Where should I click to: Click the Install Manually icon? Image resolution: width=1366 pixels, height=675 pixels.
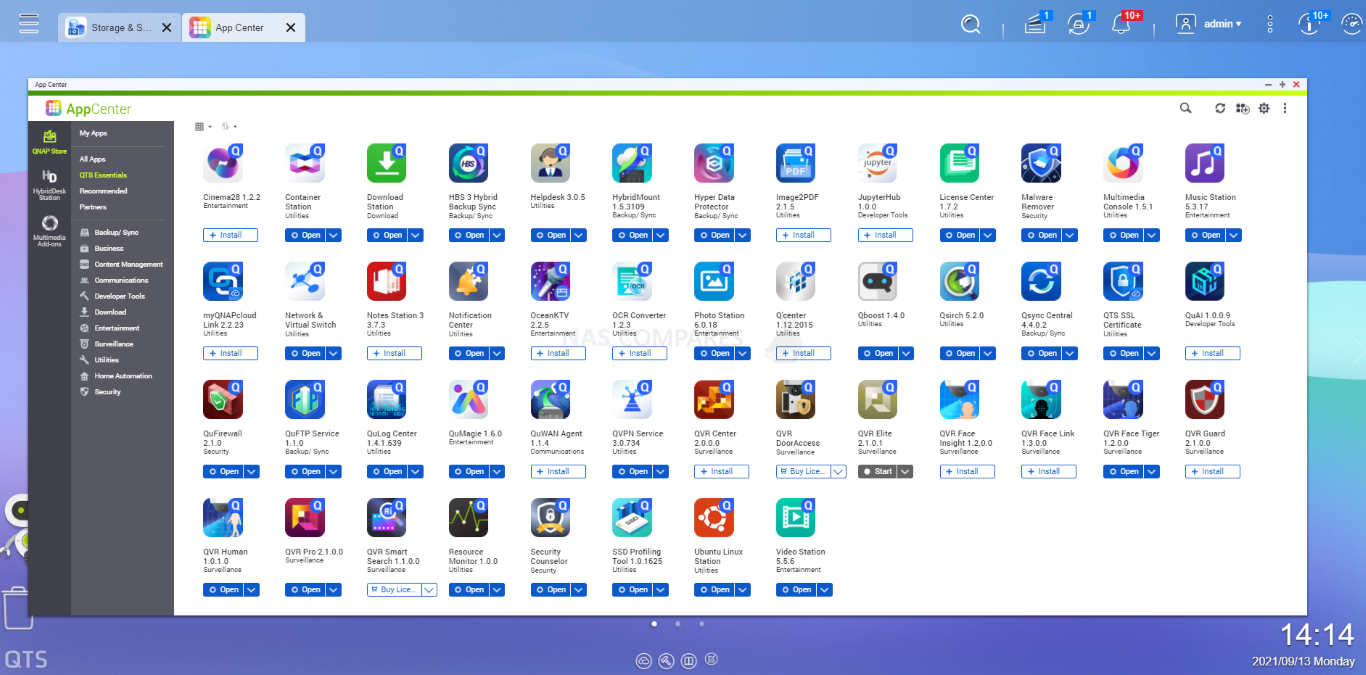pos(1242,108)
